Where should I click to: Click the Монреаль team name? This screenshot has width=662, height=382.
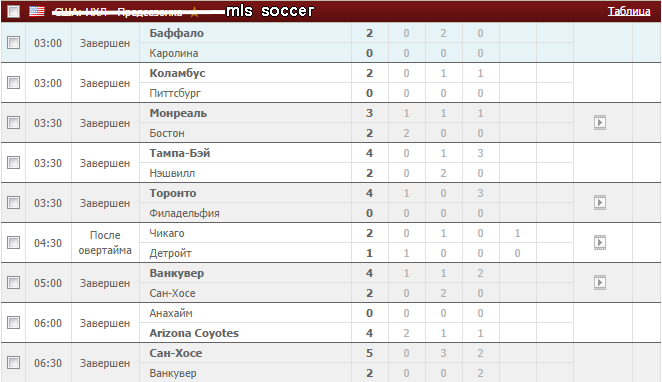point(178,113)
